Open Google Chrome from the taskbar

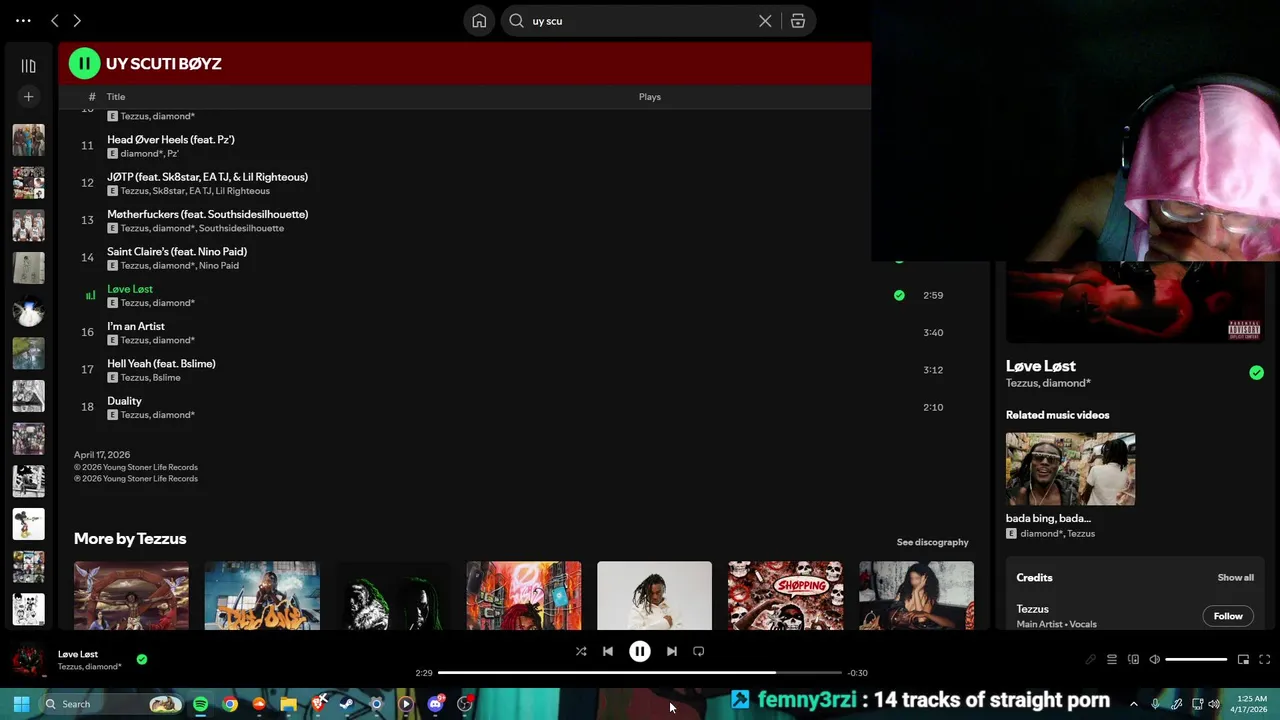(230, 704)
